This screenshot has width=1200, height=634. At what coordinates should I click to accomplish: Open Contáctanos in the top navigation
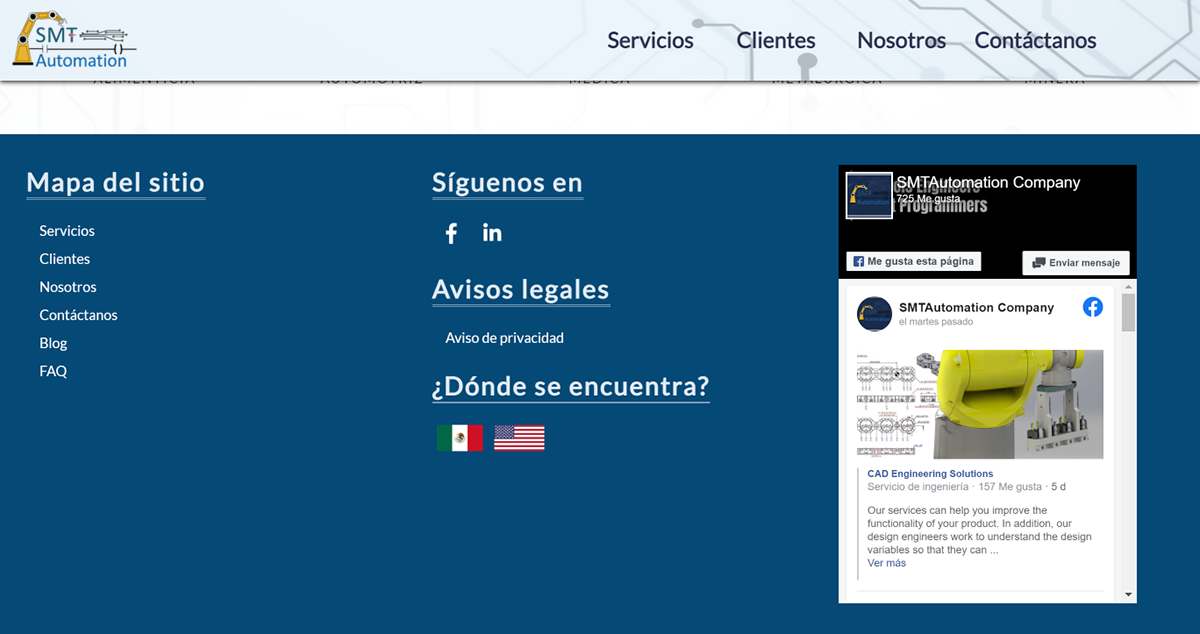[1035, 41]
